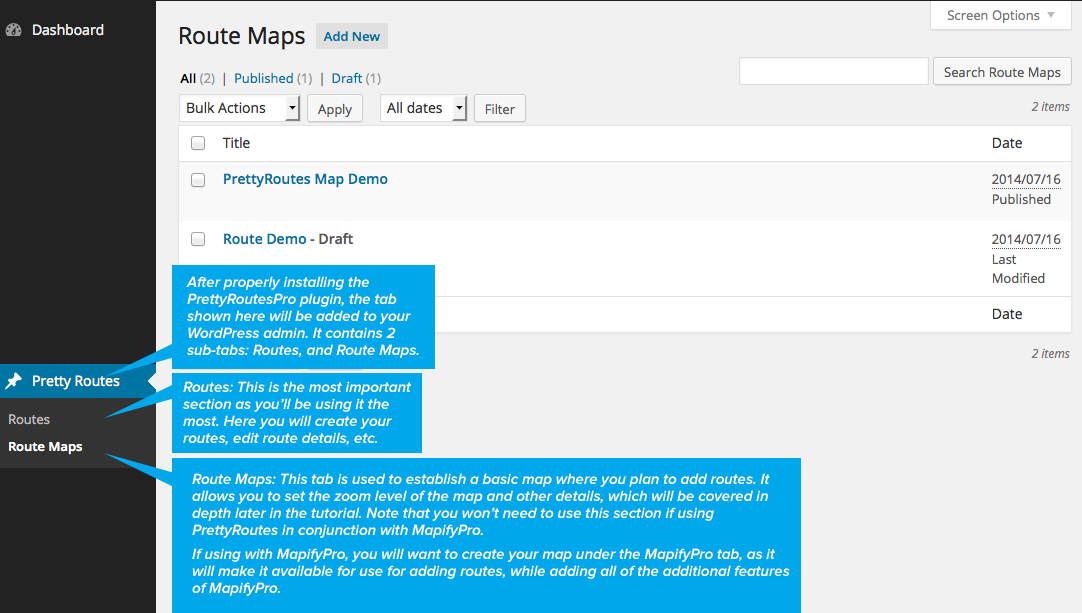This screenshot has height=613, width=1082.
Task: Focus the route maps search field
Action: pos(833,72)
